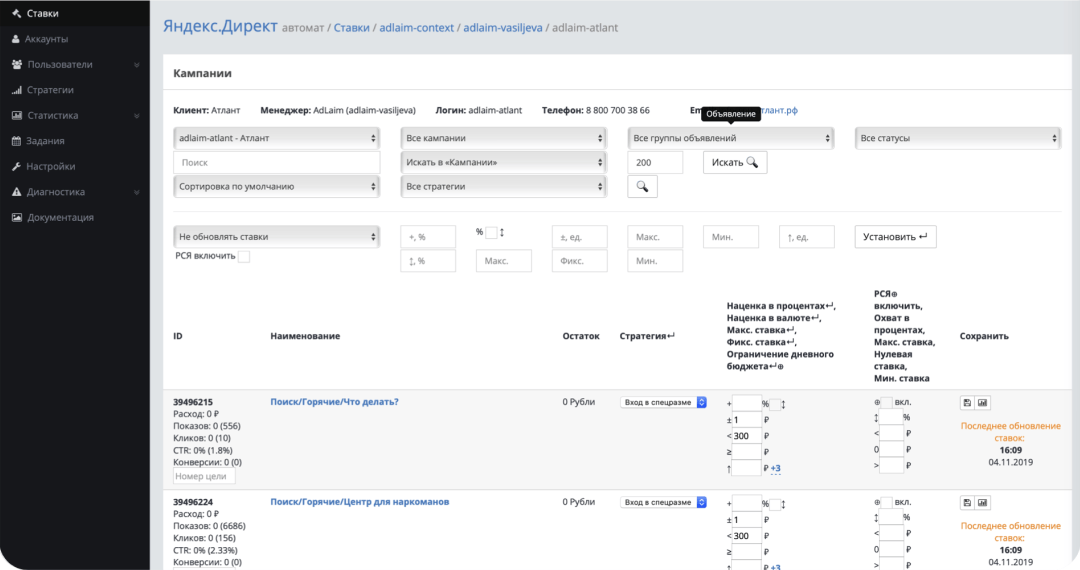Go to Стратегии in the sidebar

coord(50,90)
